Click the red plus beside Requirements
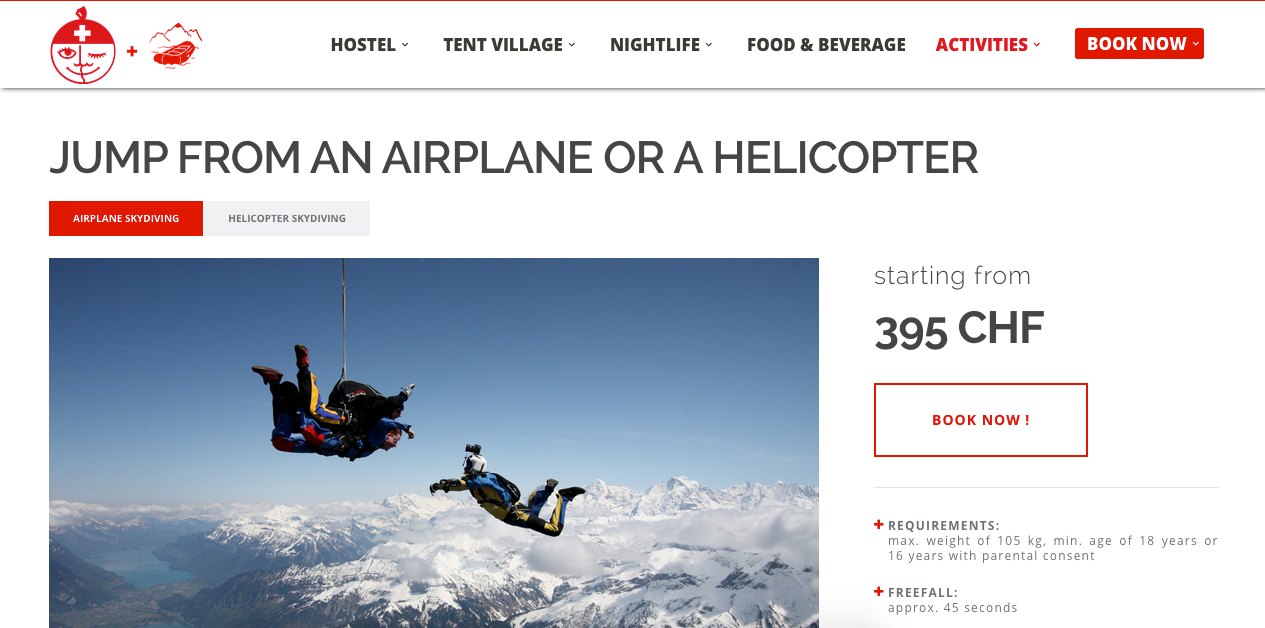Viewport: 1265px width, 628px height. click(879, 524)
